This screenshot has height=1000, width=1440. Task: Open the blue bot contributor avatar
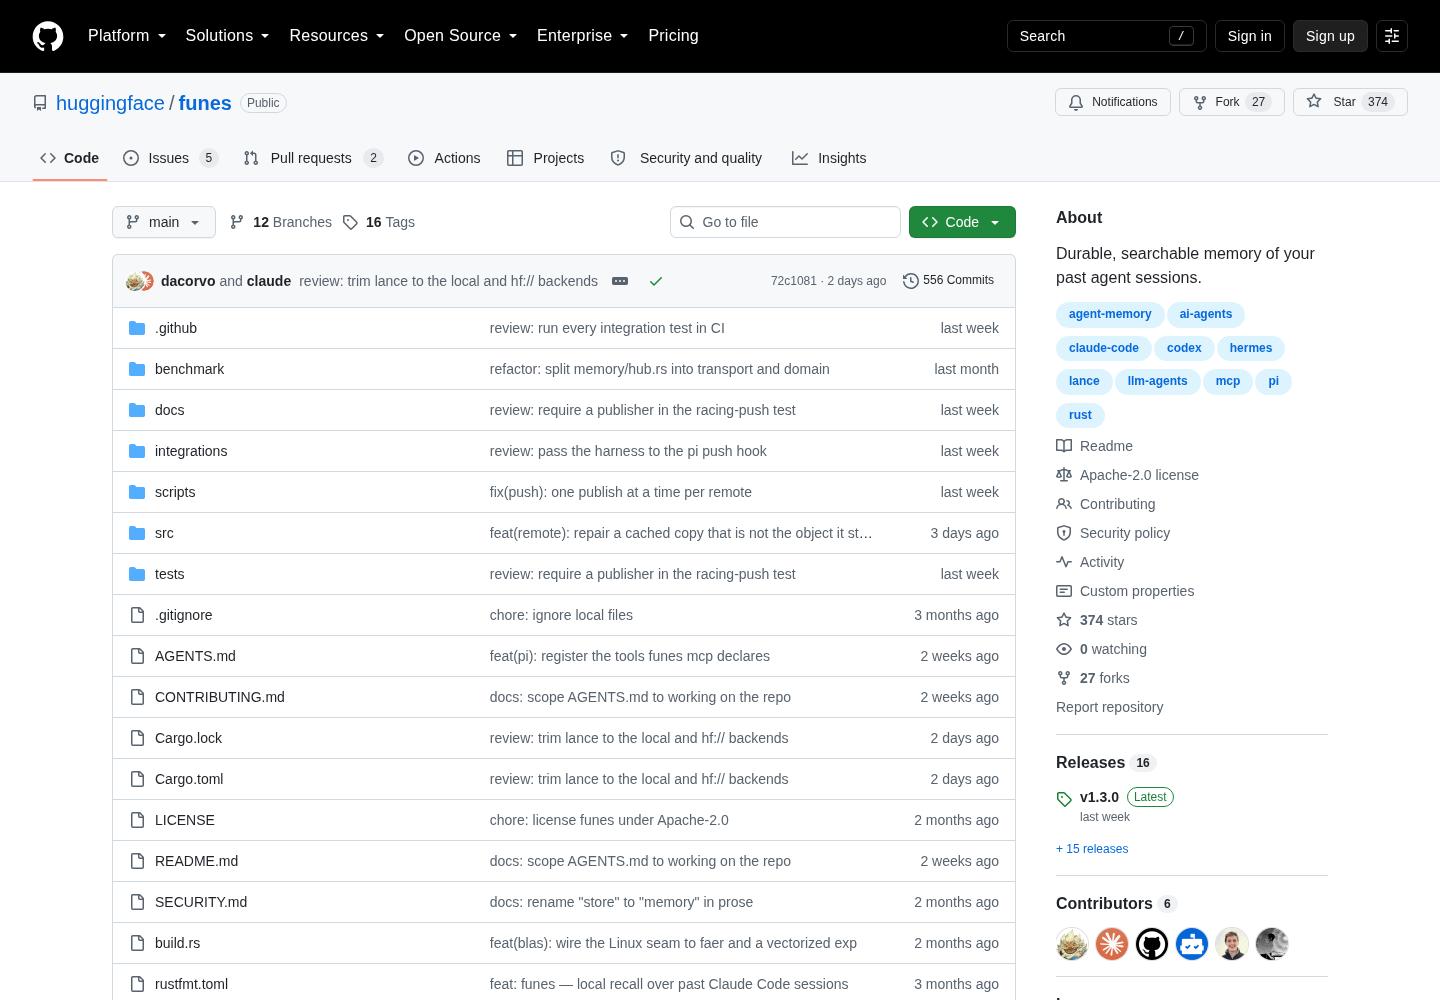[x=1192, y=944]
